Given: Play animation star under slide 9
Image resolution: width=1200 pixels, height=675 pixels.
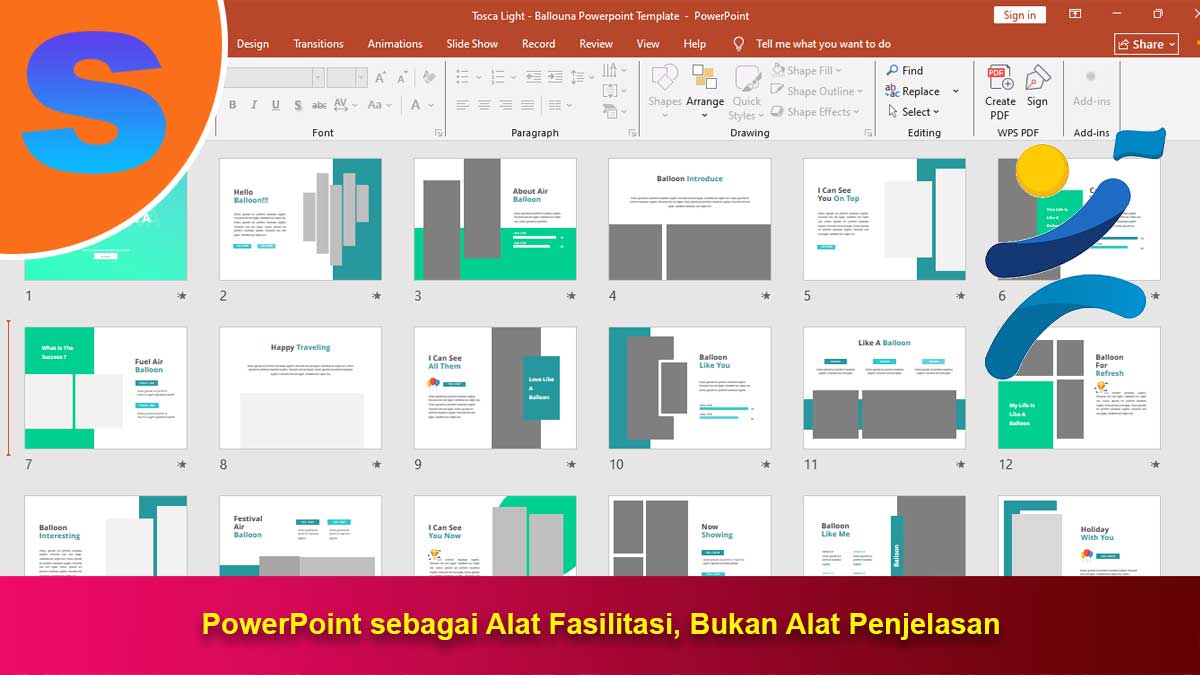Looking at the screenshot, I should [571, 464].
